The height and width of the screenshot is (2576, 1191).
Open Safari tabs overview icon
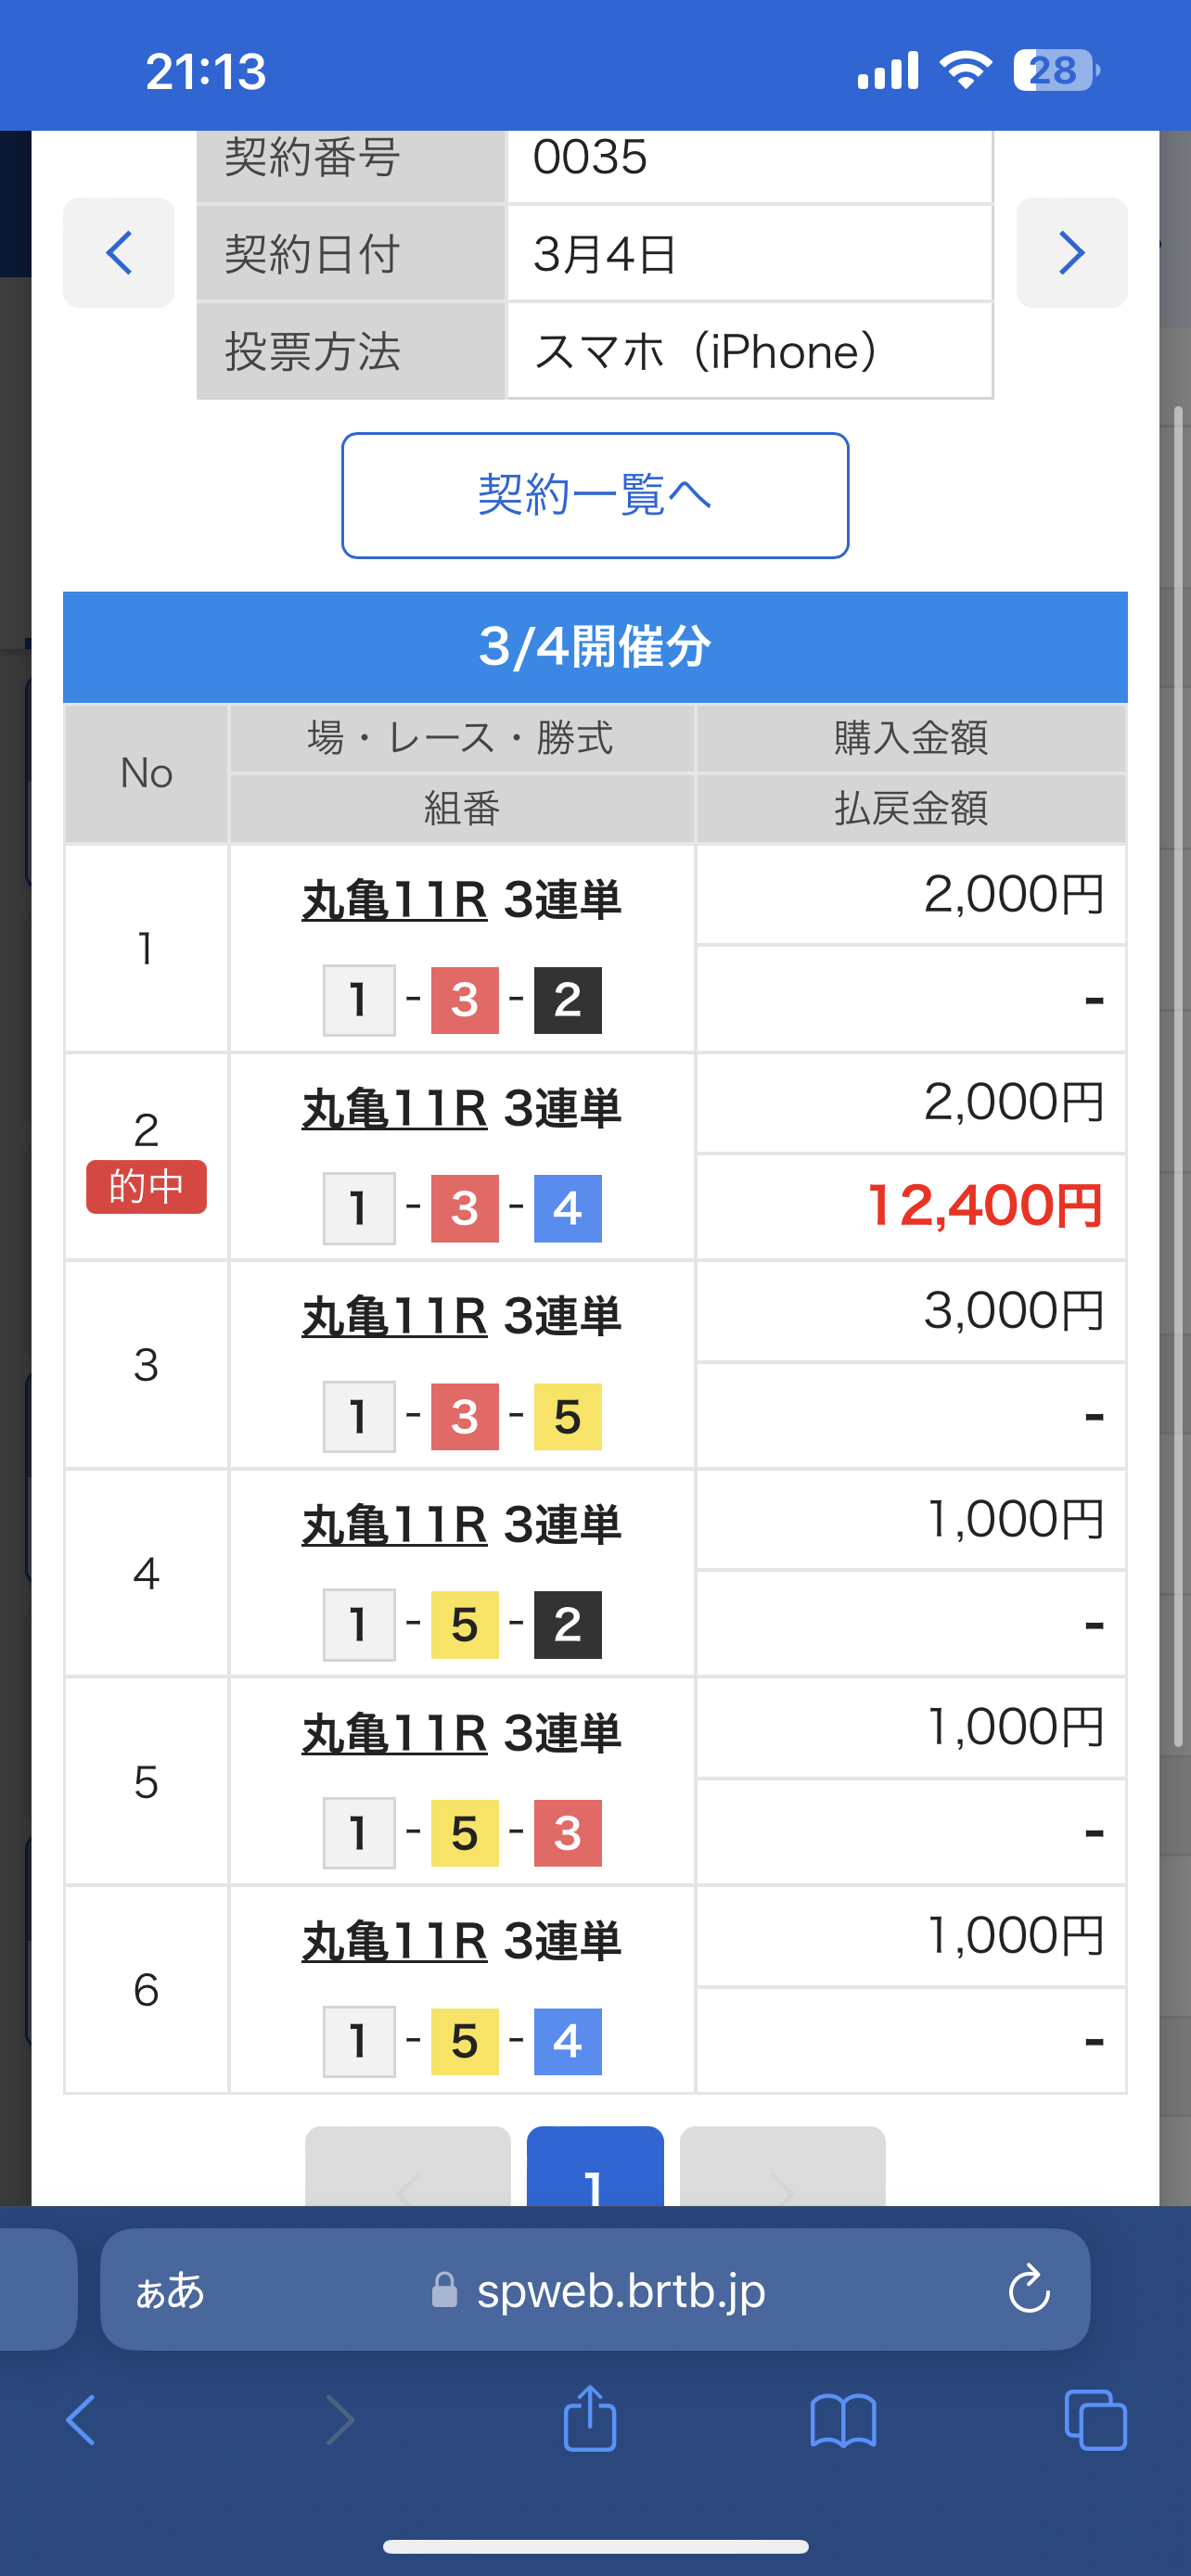pyautogui.click(x=1095, y=2420)
